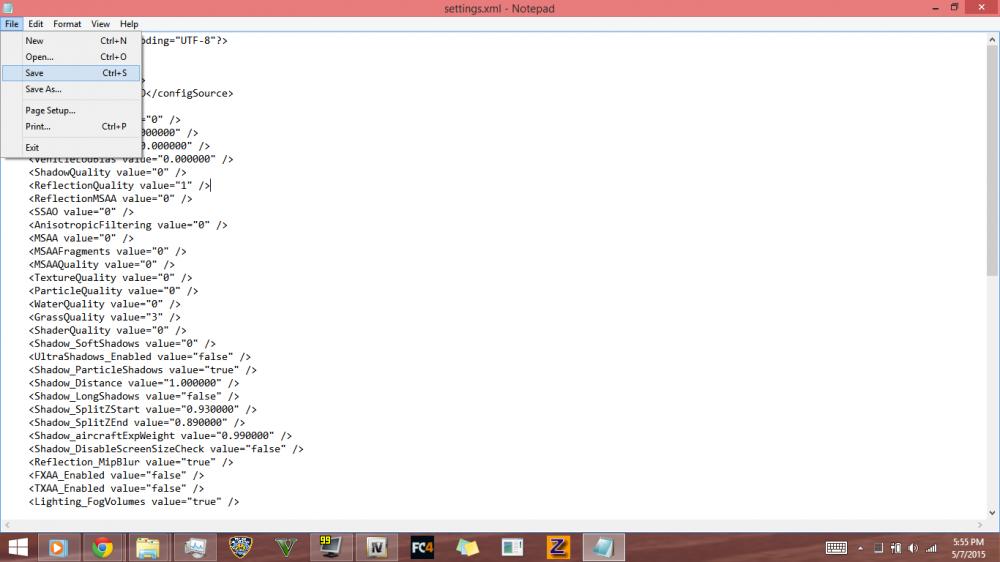Open the File menu

[x=11, y=24]
